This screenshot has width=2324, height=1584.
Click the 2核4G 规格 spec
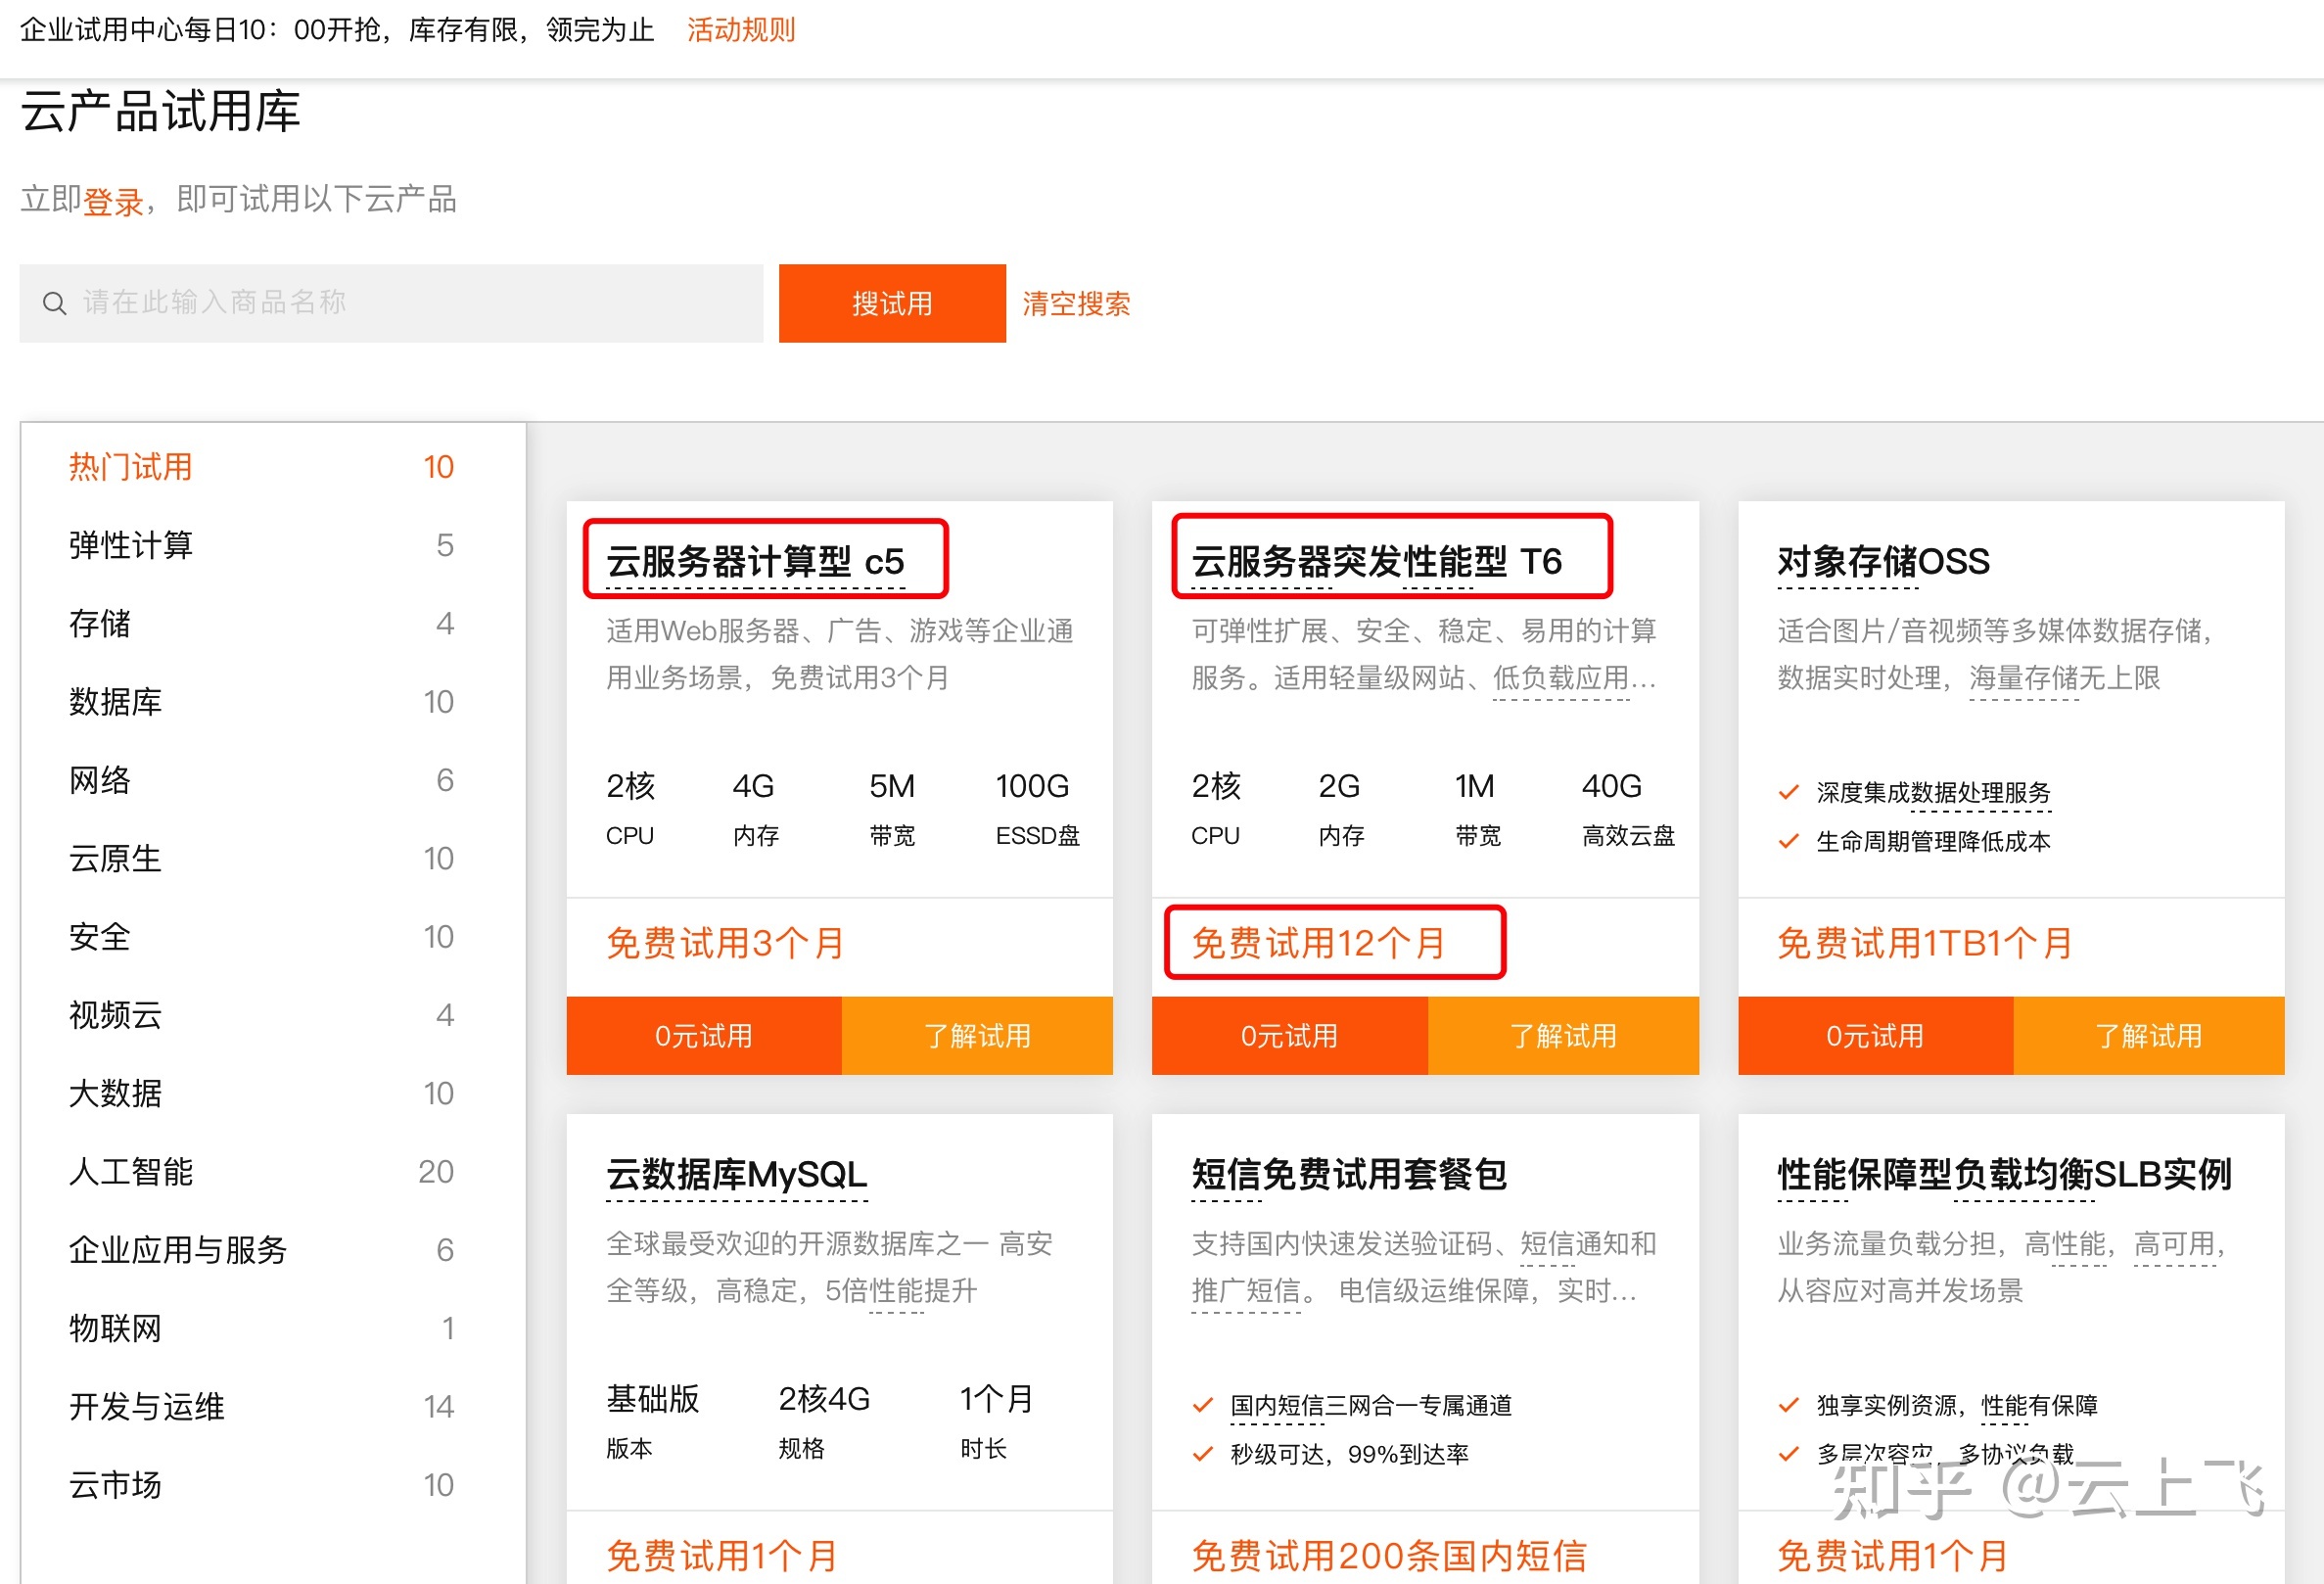pyautogui.click(x=824, y=1421)
